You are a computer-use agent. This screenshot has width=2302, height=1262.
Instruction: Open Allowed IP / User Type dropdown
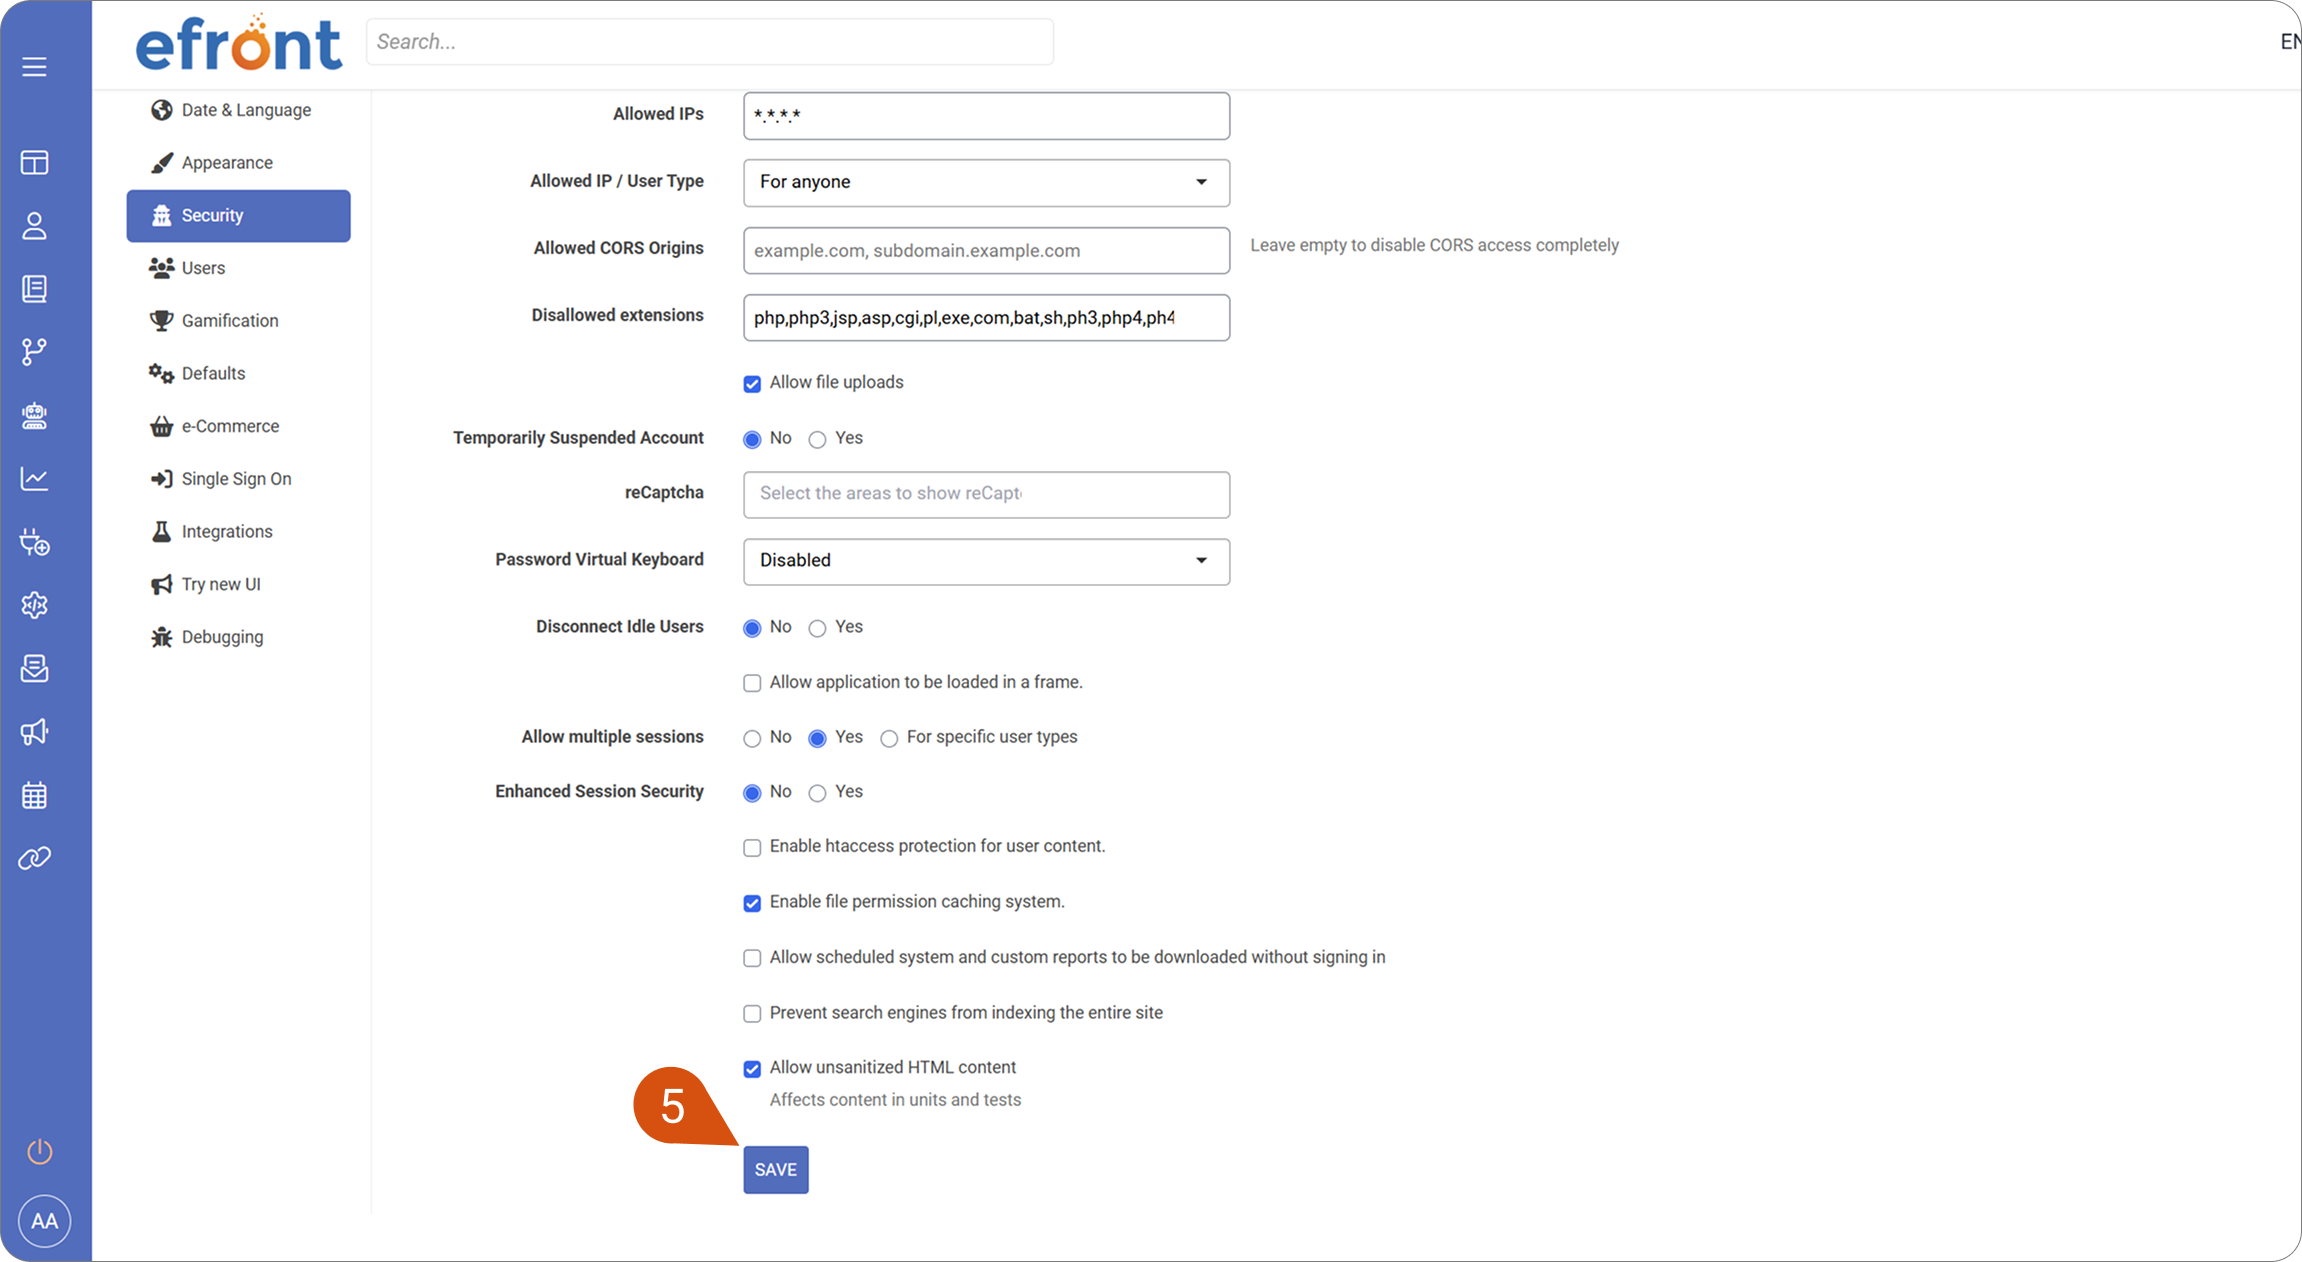click(x=986, y=183)
